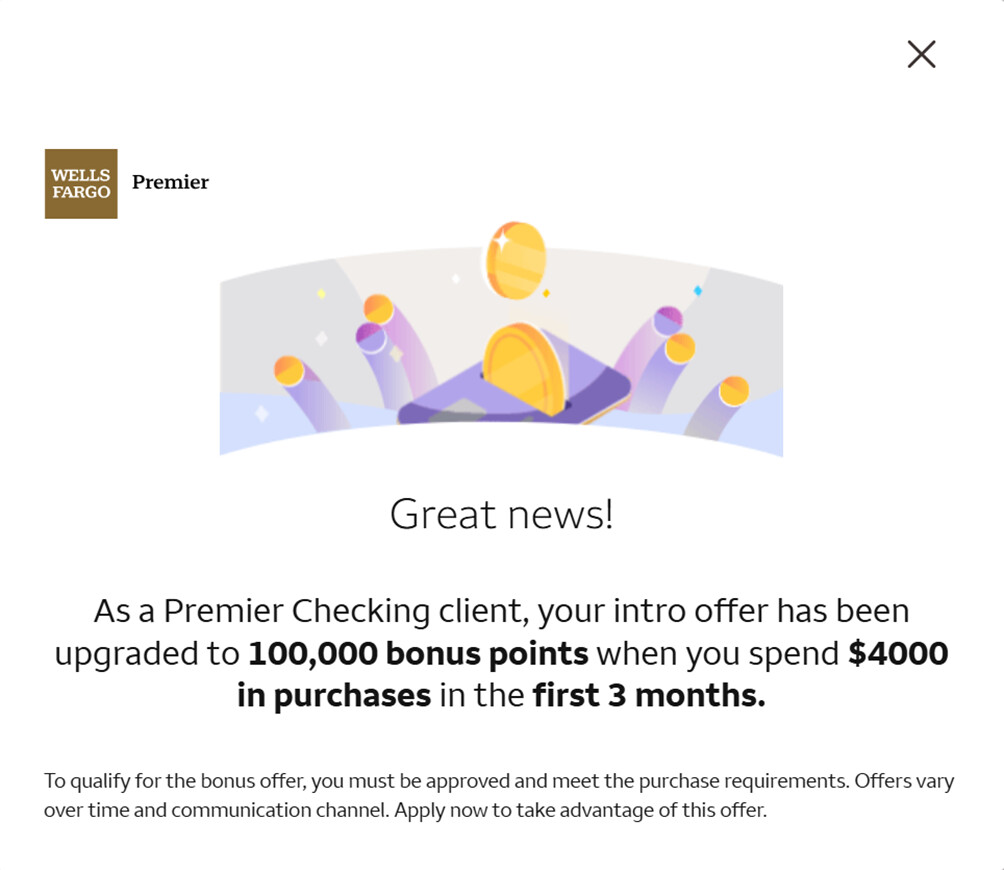
Task: Click the yellow diamond sparkle on illustration's left
Action: (321, 294)
